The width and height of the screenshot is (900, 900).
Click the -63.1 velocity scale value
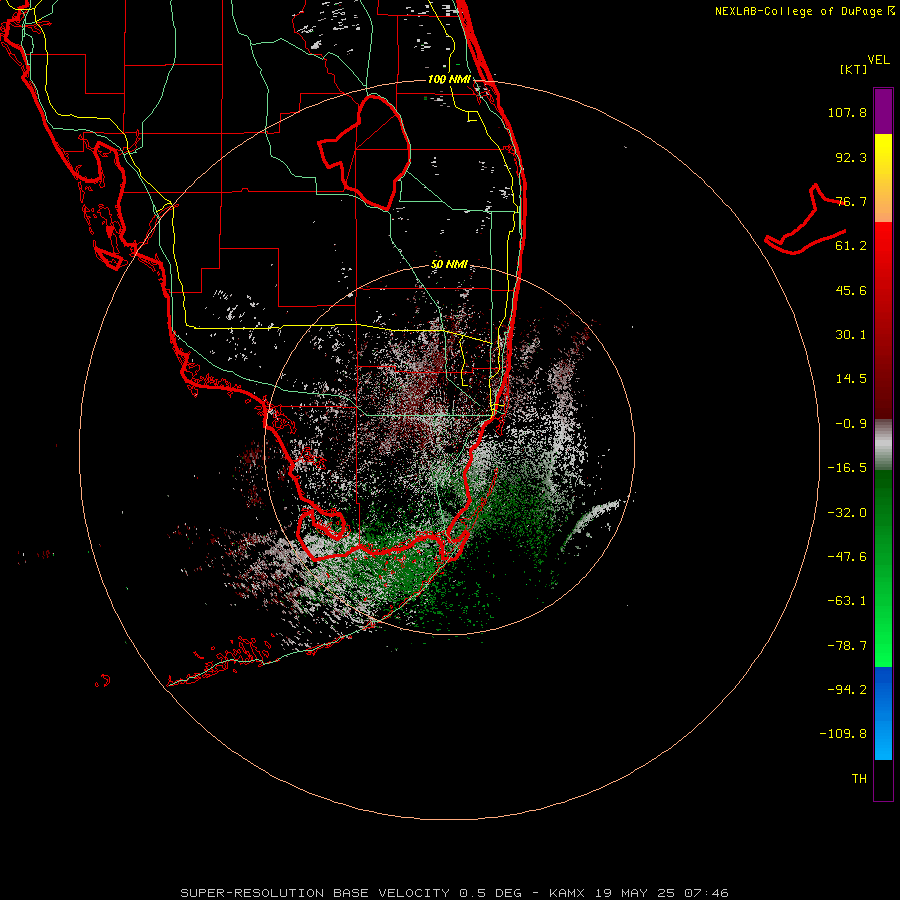(847, 601)
